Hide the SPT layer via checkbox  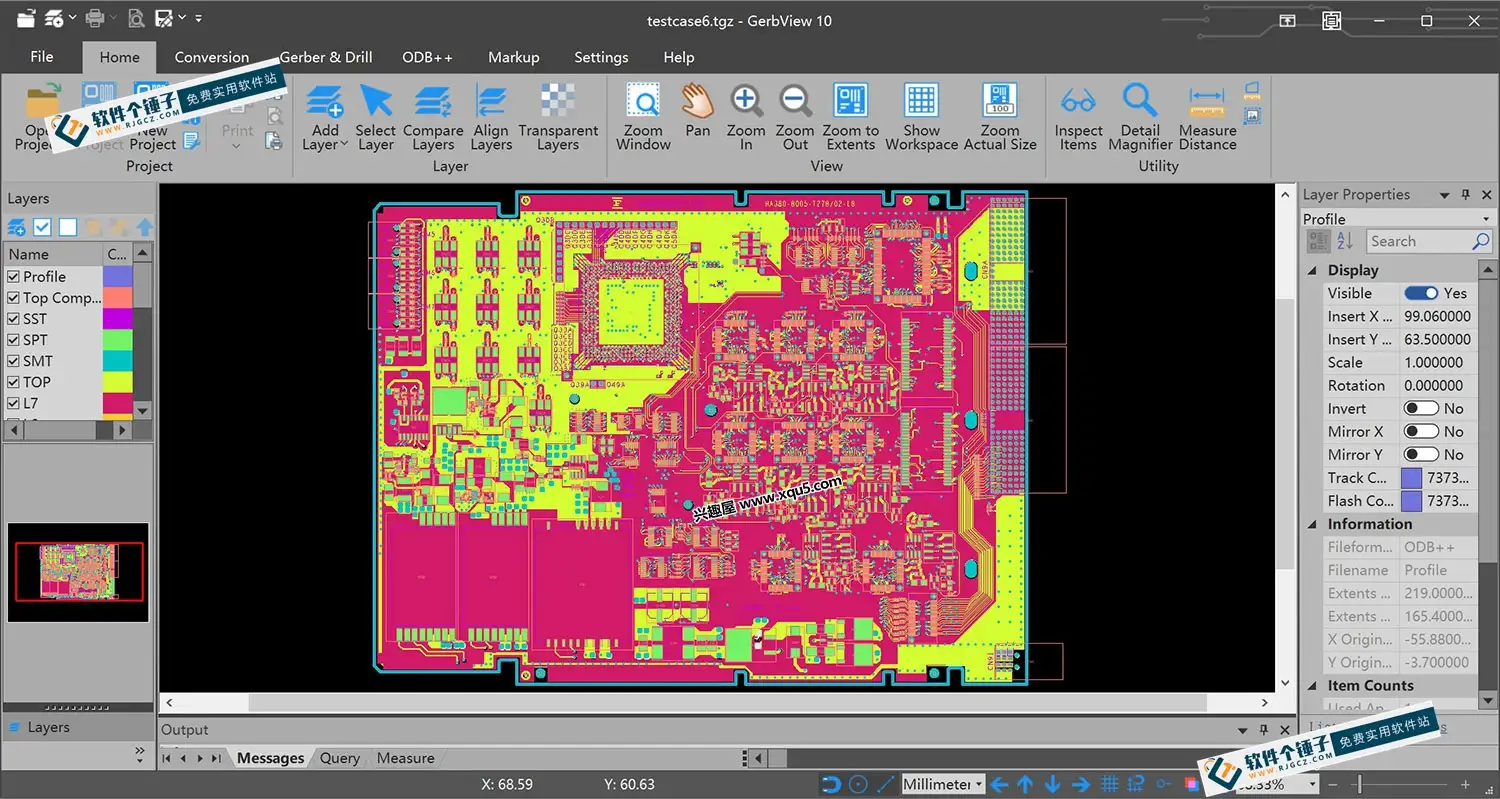(14, 340)
